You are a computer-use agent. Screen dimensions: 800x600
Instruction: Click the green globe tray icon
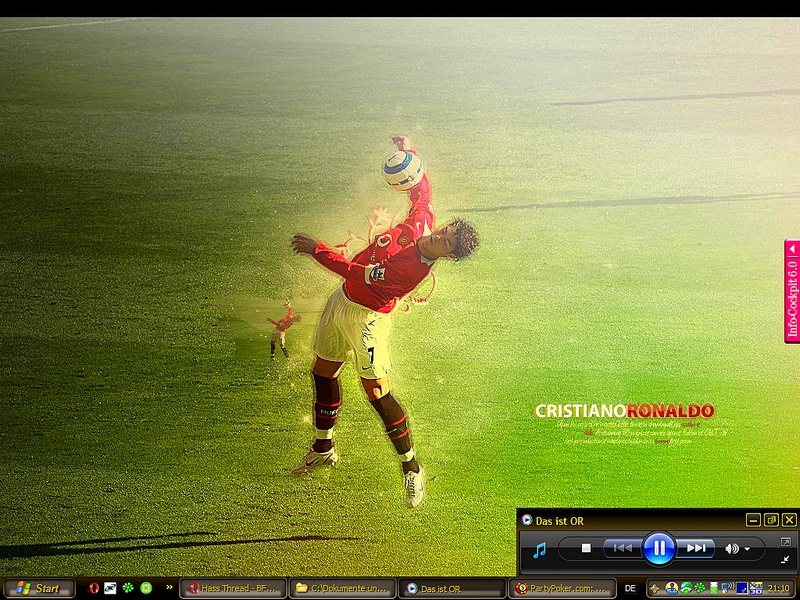[x=687, y=588]
